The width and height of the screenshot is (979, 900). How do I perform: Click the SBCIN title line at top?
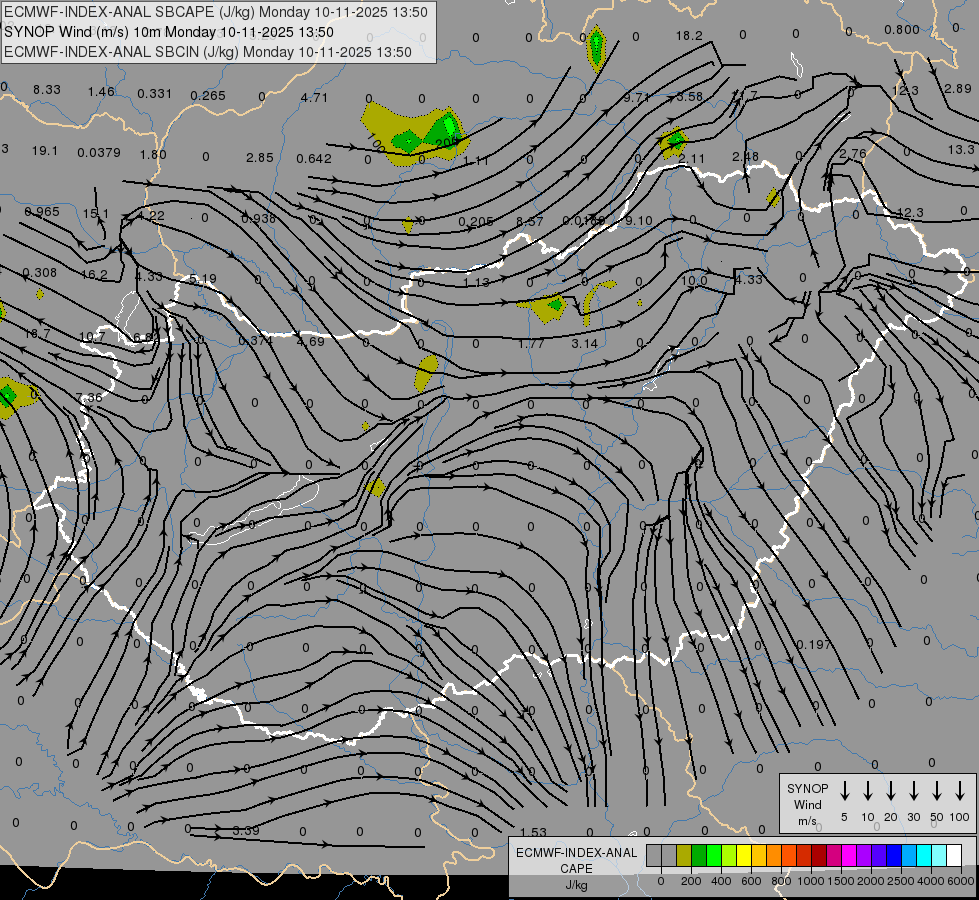tap(208, 52)
